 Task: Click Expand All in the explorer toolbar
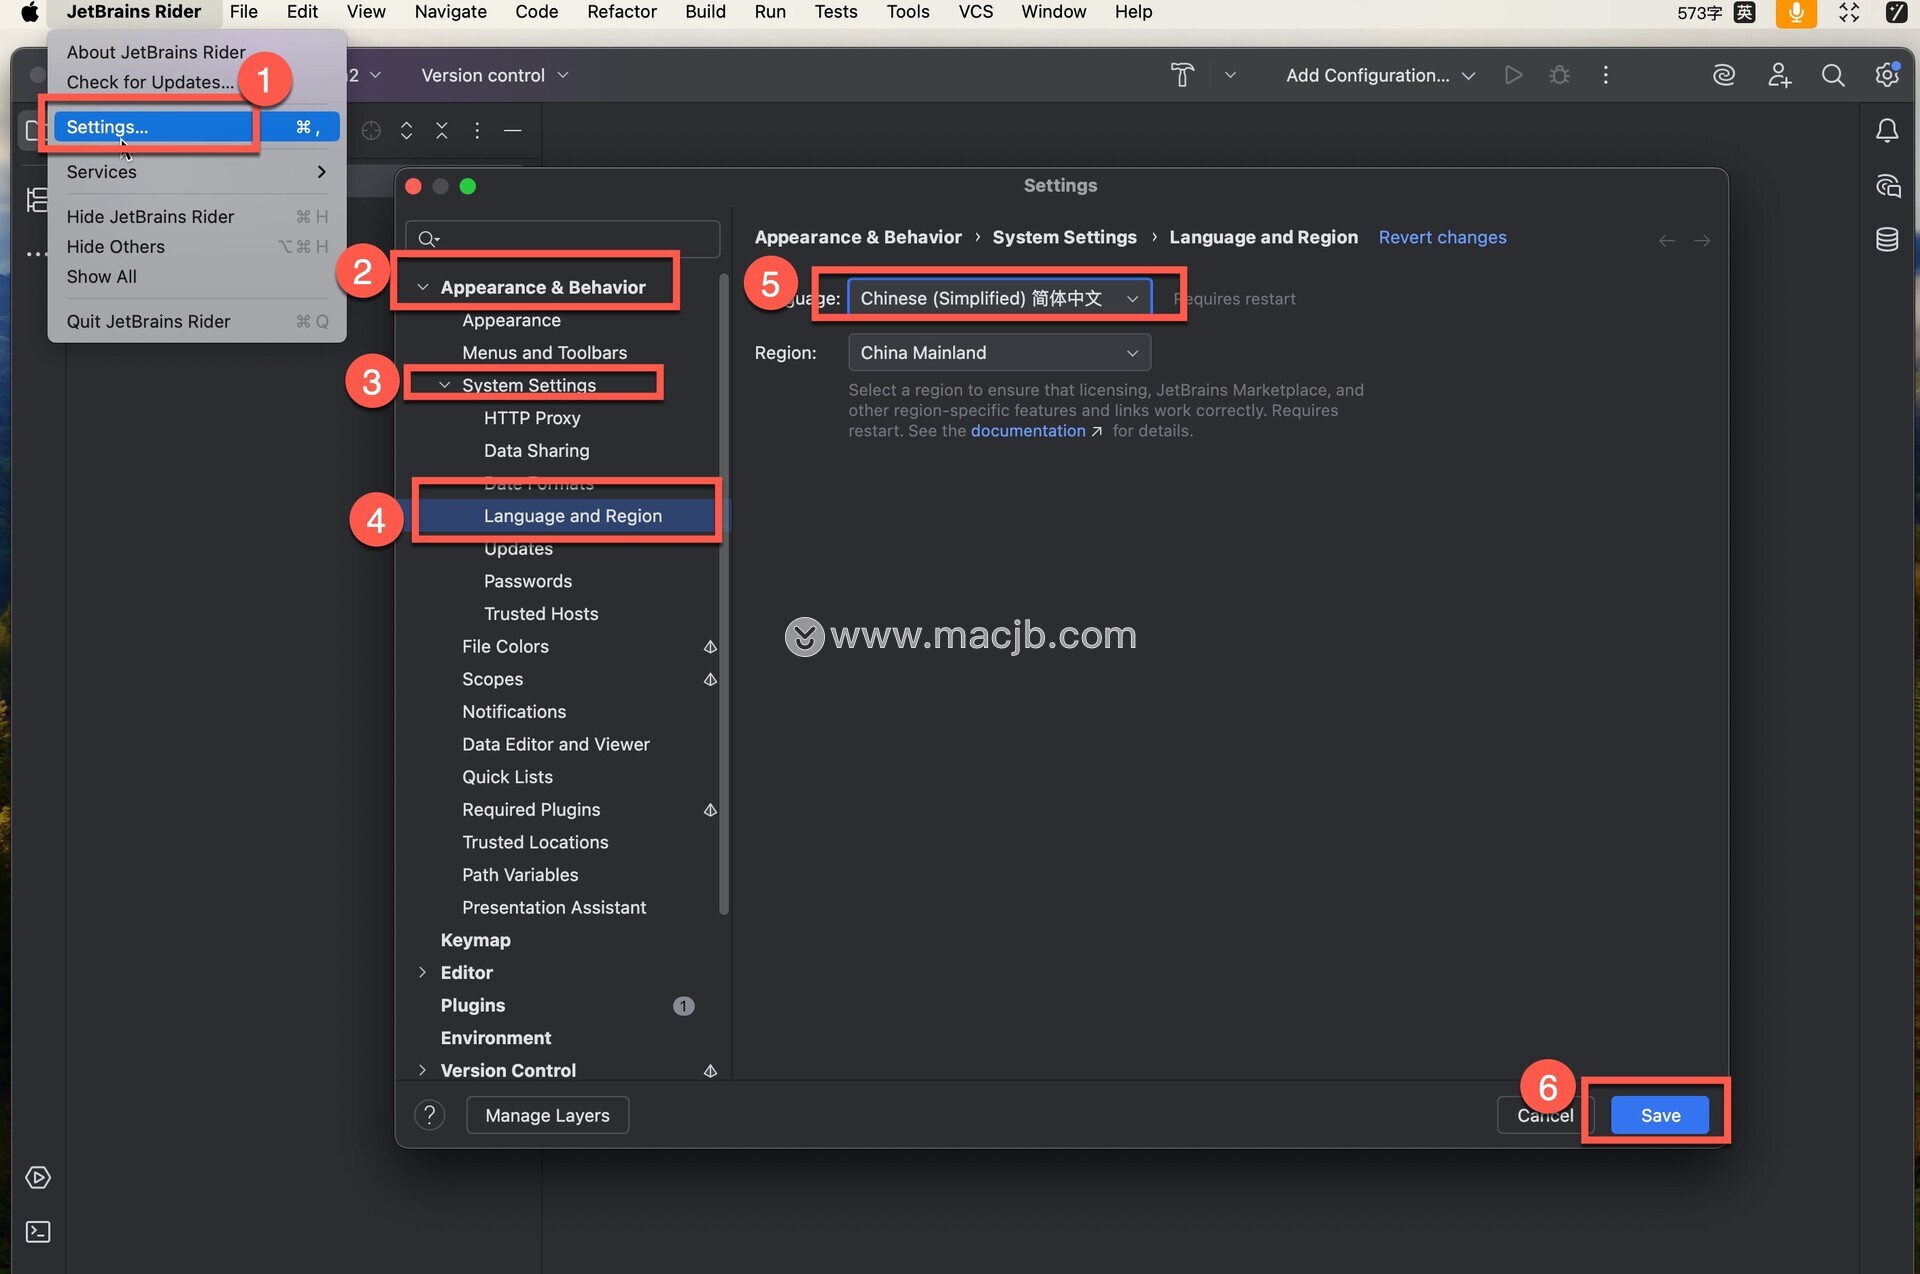[x=406, y=131]
